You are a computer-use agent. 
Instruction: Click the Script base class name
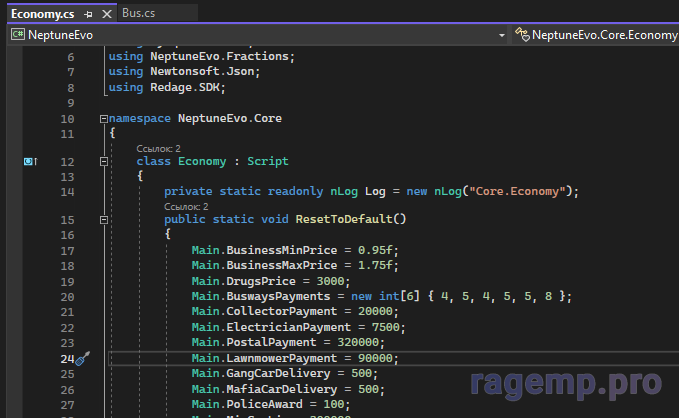tap(267, 161)
